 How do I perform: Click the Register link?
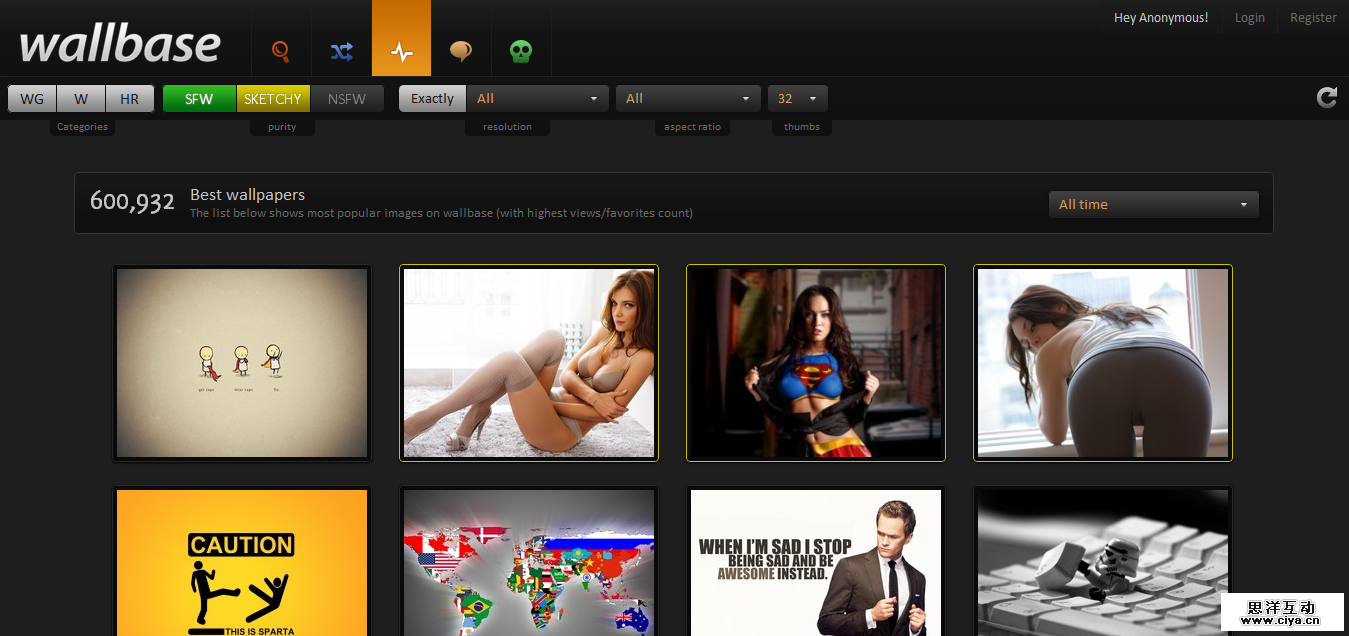pyautogui.click(x=1313, y=17)
